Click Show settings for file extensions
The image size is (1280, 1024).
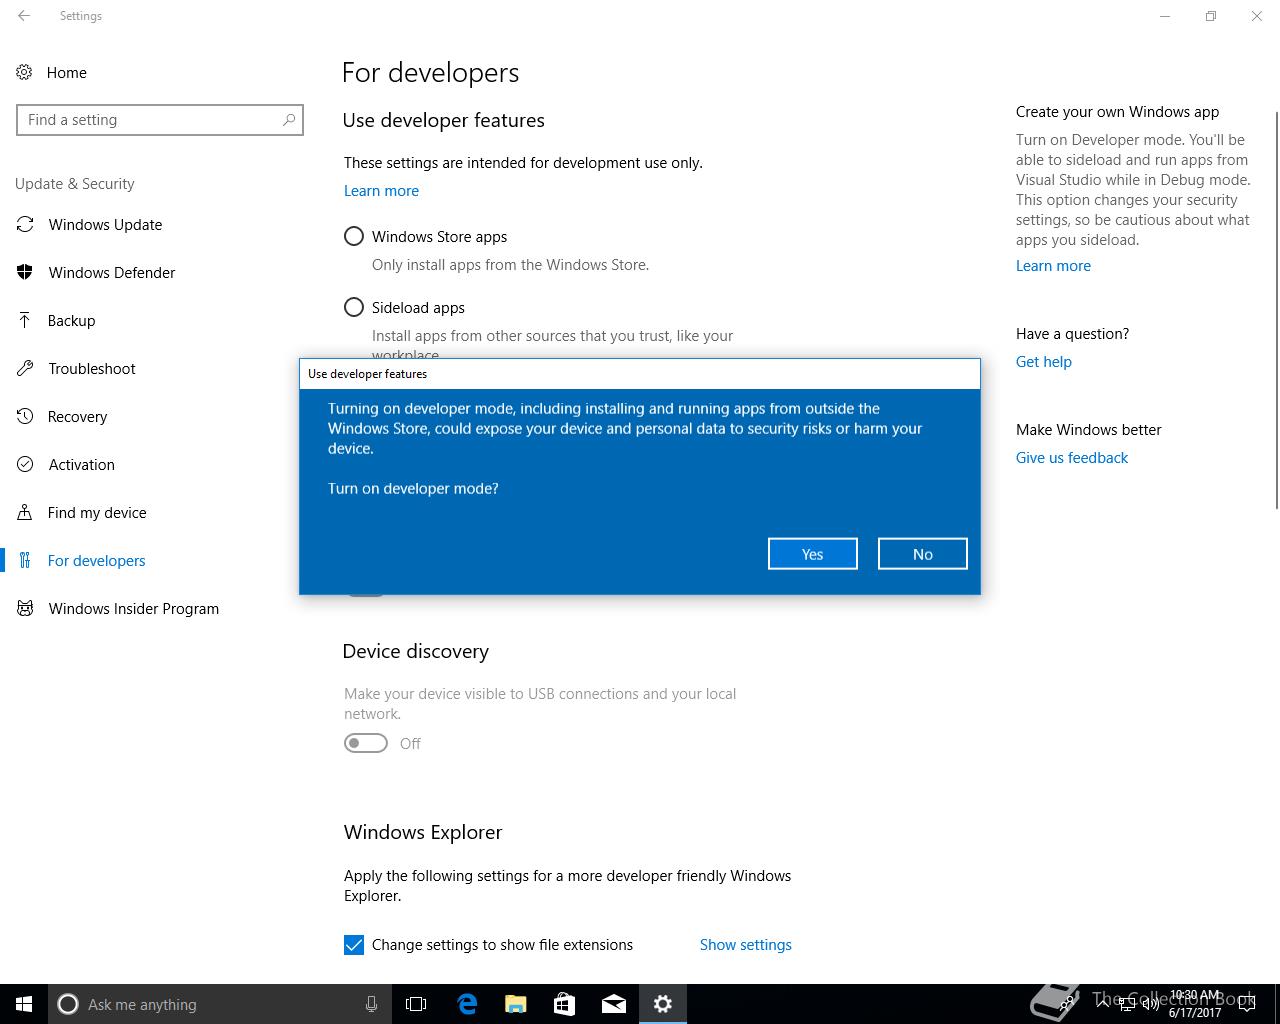(746, 945)
